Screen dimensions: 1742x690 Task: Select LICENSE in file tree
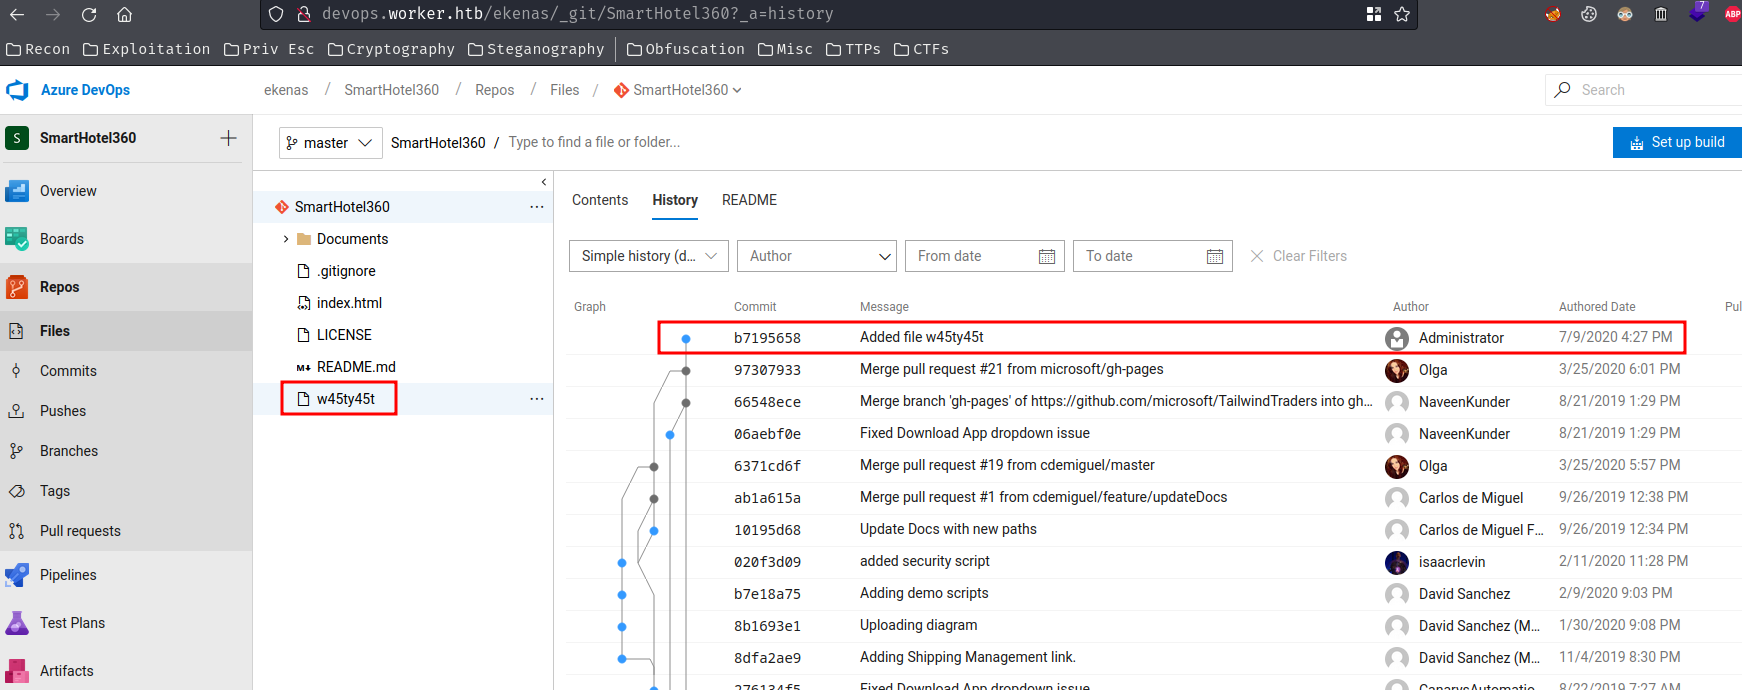point(344,335)
